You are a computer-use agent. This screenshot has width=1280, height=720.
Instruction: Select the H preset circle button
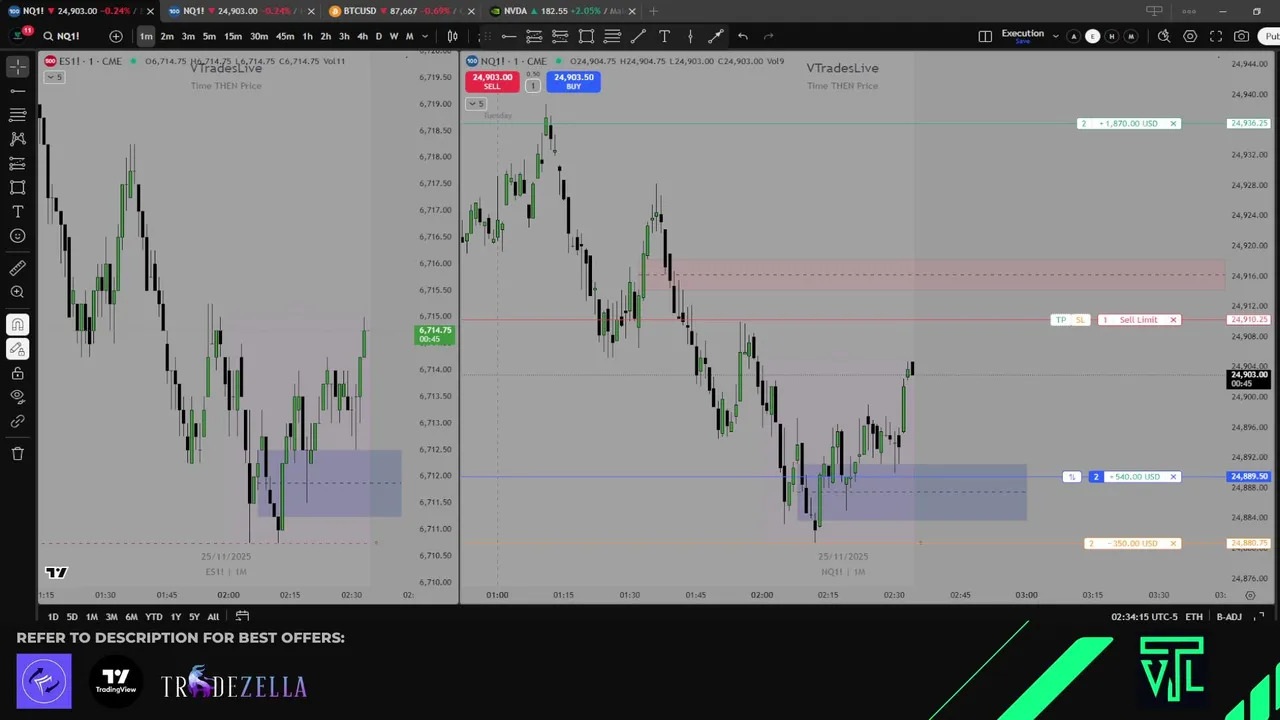1111,36
